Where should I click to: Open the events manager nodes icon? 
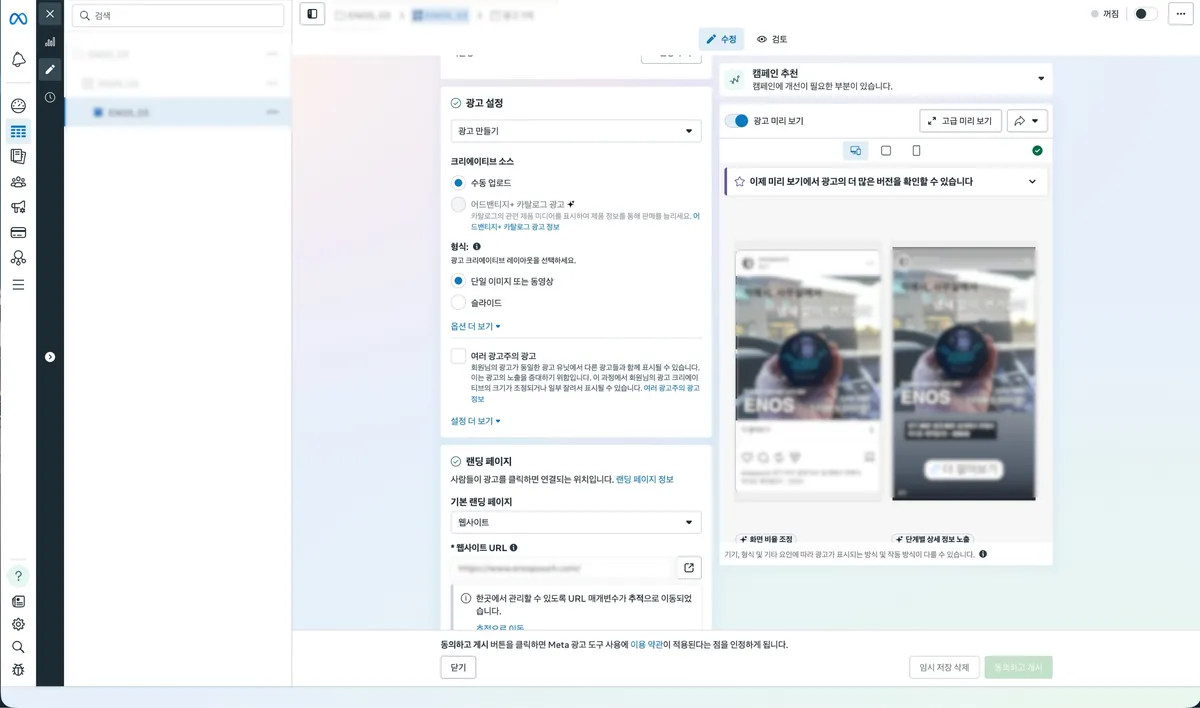pos(18,258)
